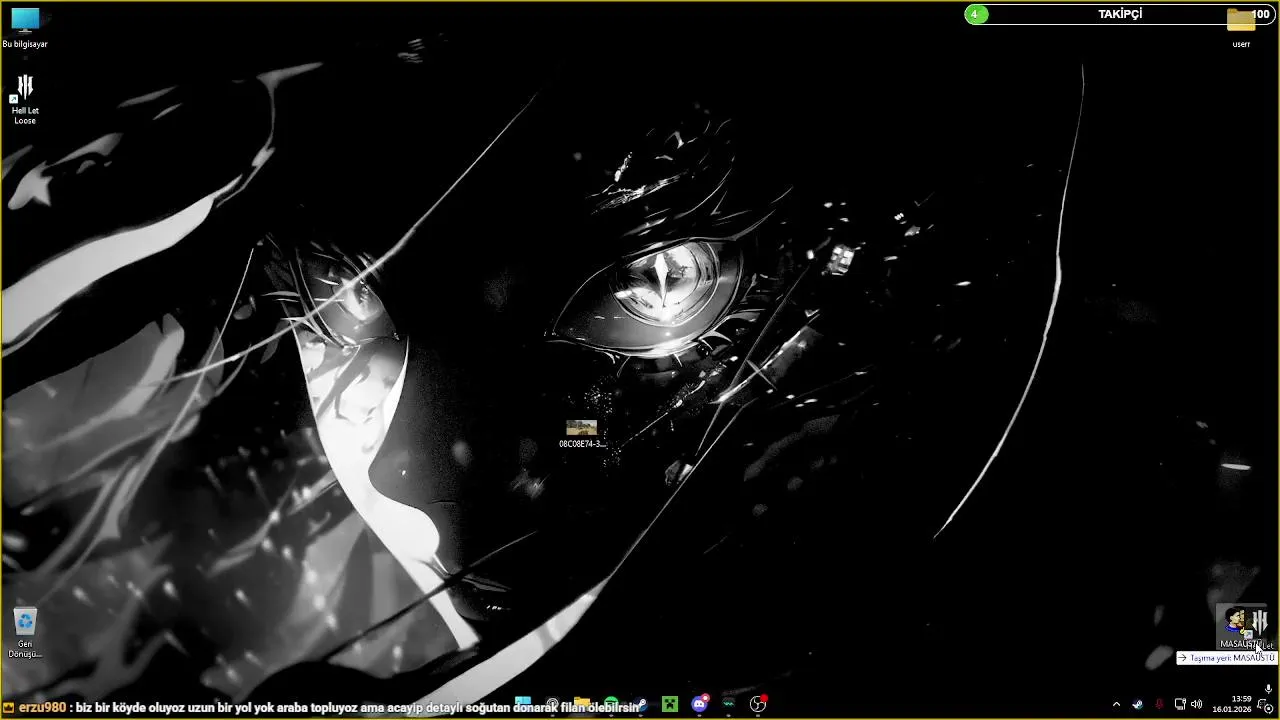Open the teal wave app in taskbar
The image size is (1280, 720).
729,704
